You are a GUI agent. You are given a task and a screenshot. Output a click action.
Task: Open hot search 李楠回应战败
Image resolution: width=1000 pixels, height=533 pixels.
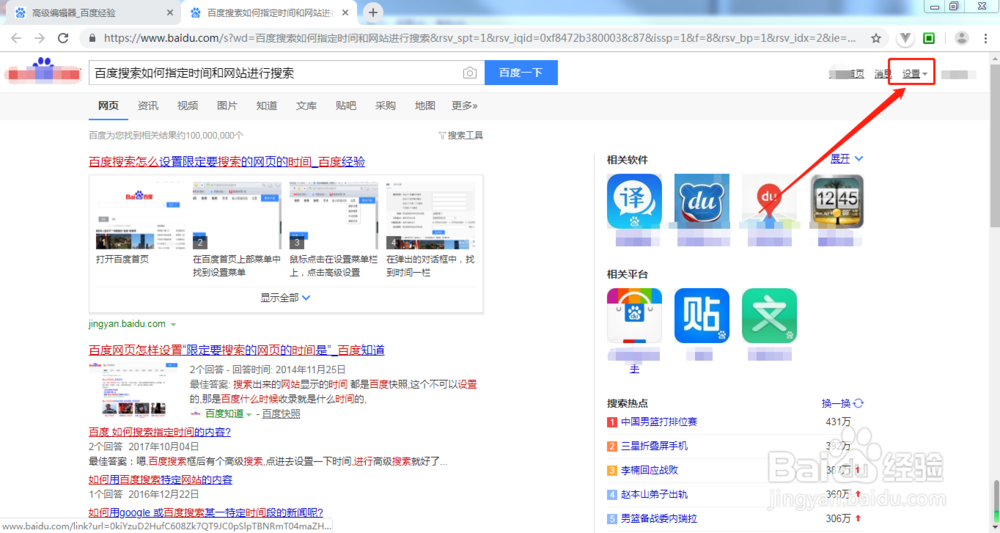[649, 471]
